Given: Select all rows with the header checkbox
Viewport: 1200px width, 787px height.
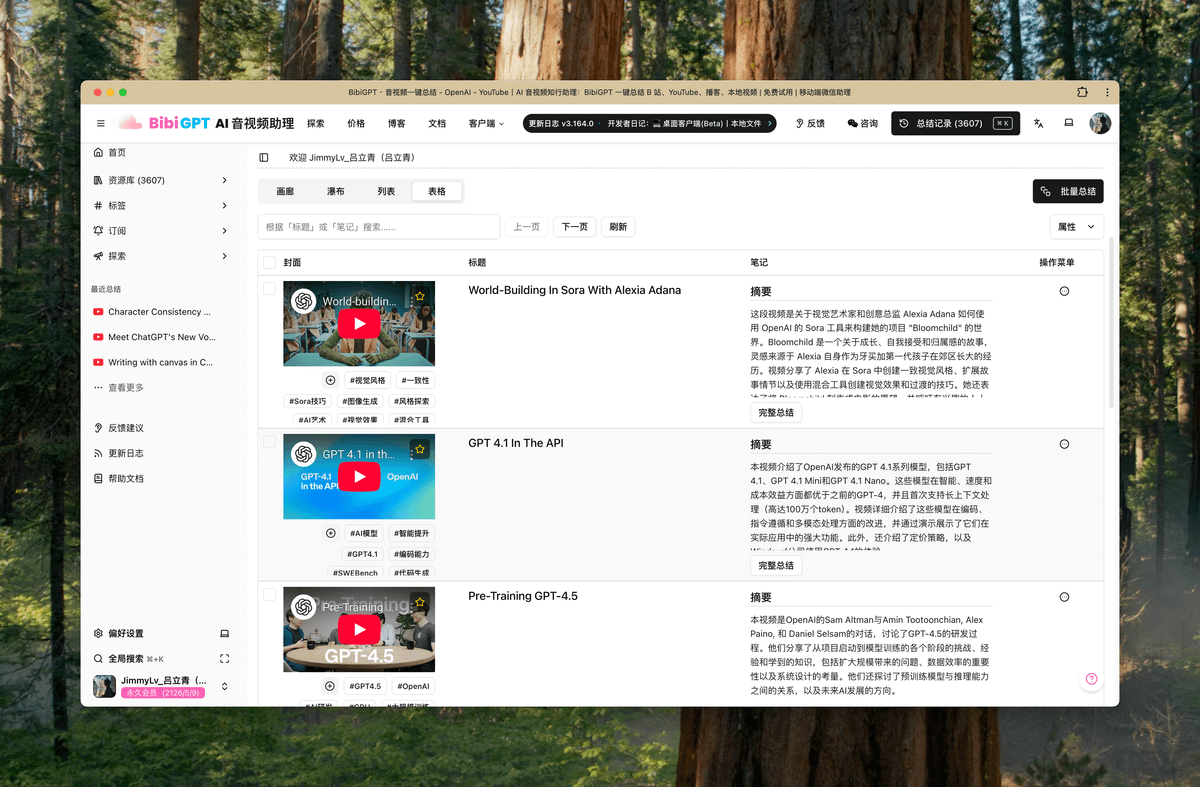Looking at the screenshot, I should [x=269, y=263].
